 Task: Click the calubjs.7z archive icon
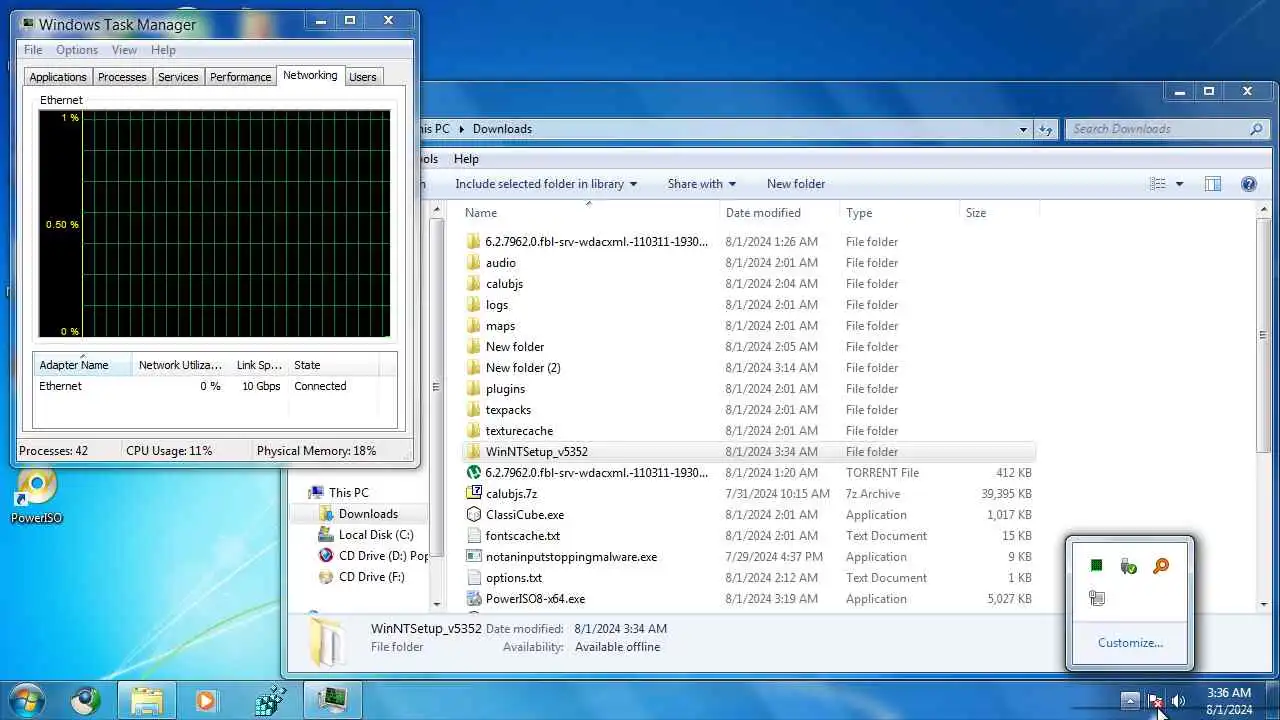tap(474, 494)
